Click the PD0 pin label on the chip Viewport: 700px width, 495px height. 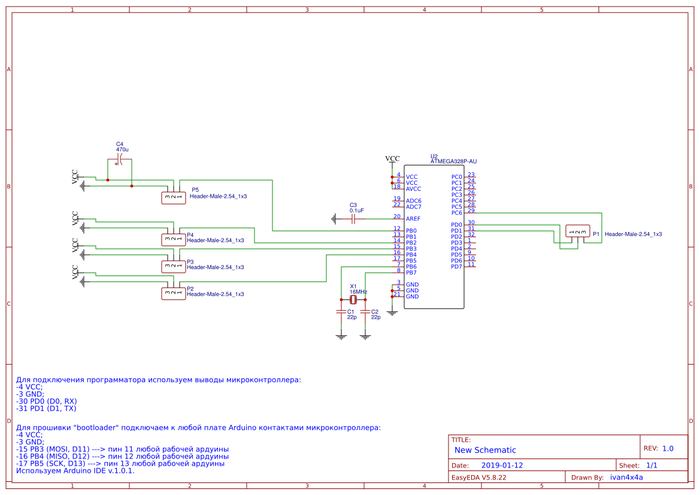tap(456, 225)
